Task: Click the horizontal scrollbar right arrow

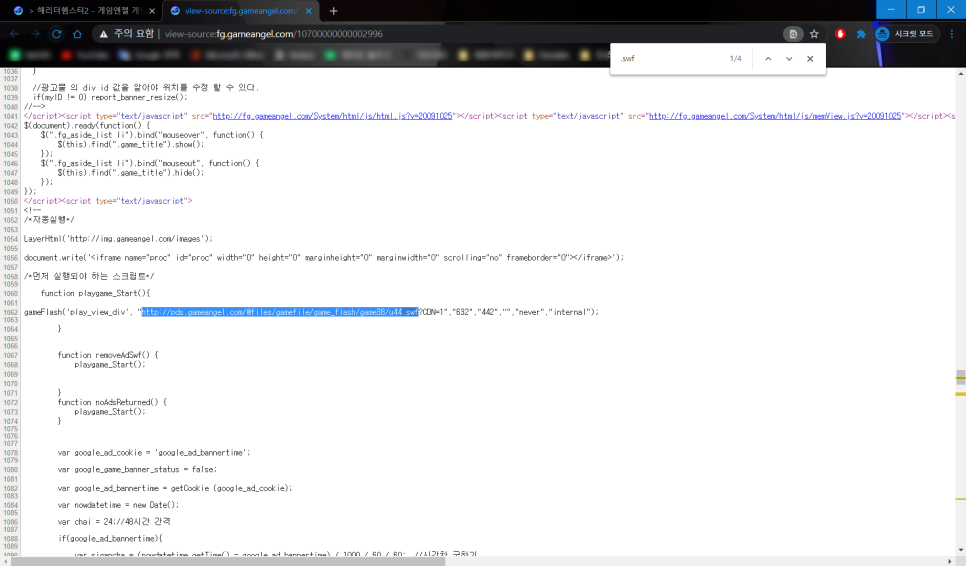Action: pyautogui.click(x=951, y=561)
